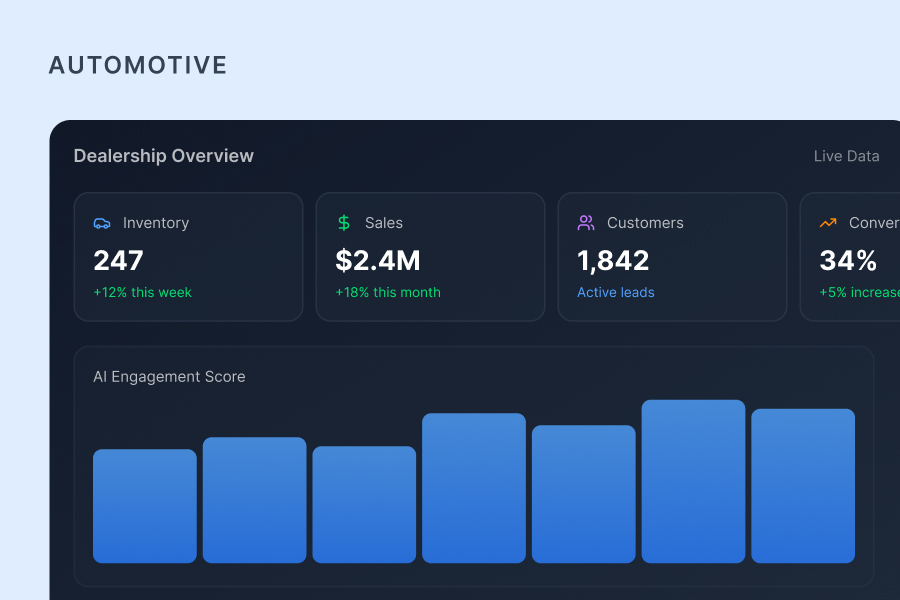Click the green dollar sign Sales icon
The width and height of the screenshot is (900, 600).
coord(344,223)
